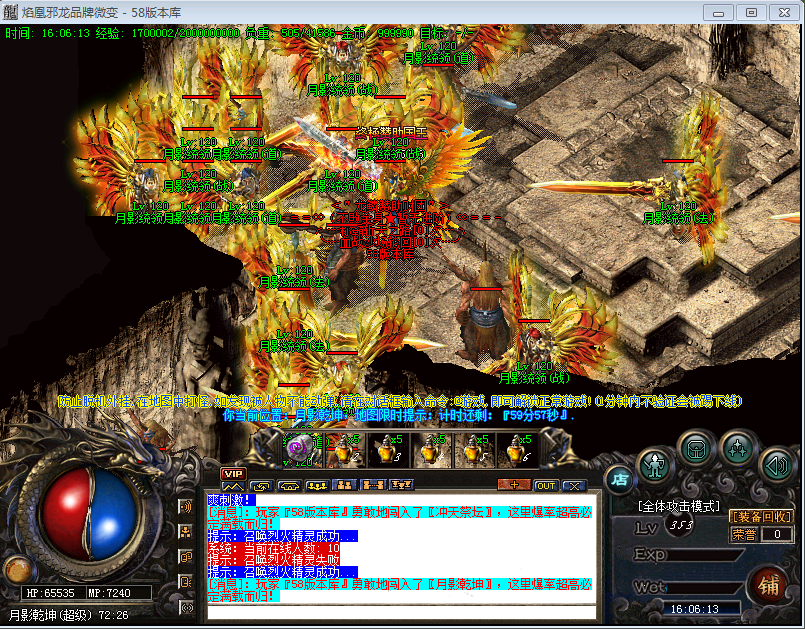The width and height of the screenshot is (805, 629).
Task: Click the trophies ranking button
Action: coord(400,485)
